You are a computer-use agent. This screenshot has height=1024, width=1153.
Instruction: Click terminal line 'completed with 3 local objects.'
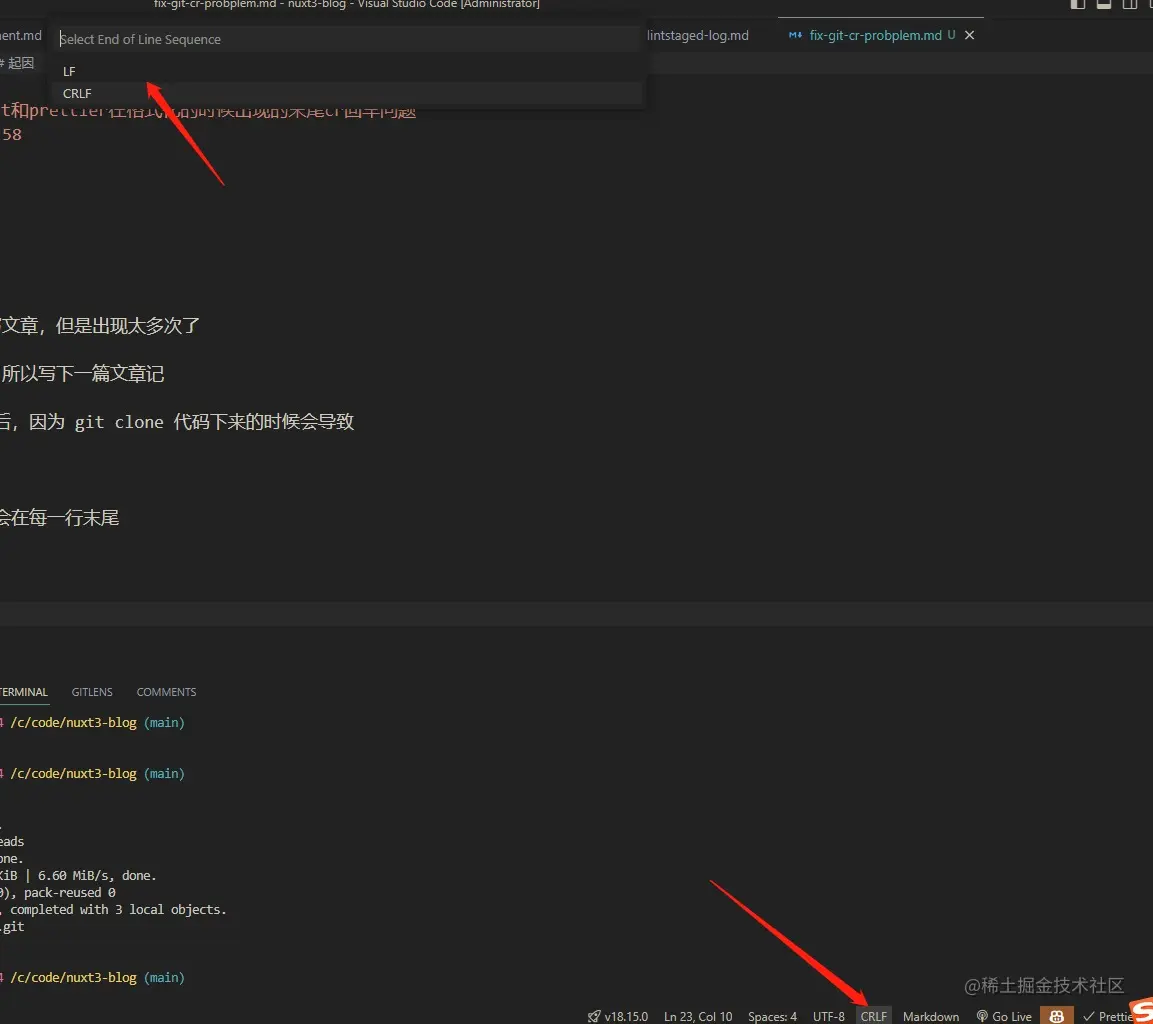click(118, 909)
